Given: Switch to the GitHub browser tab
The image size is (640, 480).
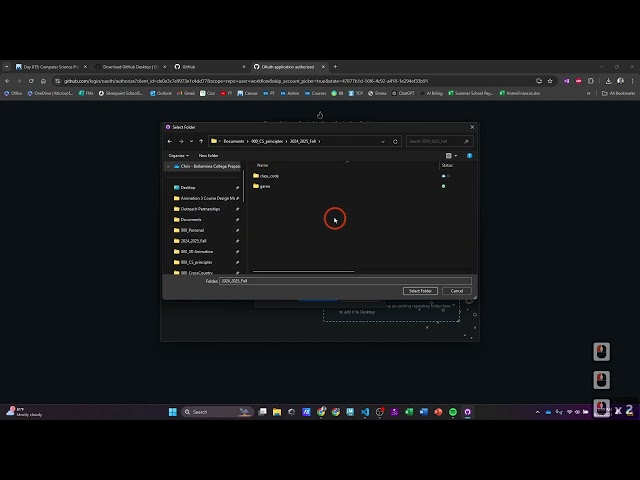Looking at the screenshot, I should pyautogui.click(x=209, y=67).
